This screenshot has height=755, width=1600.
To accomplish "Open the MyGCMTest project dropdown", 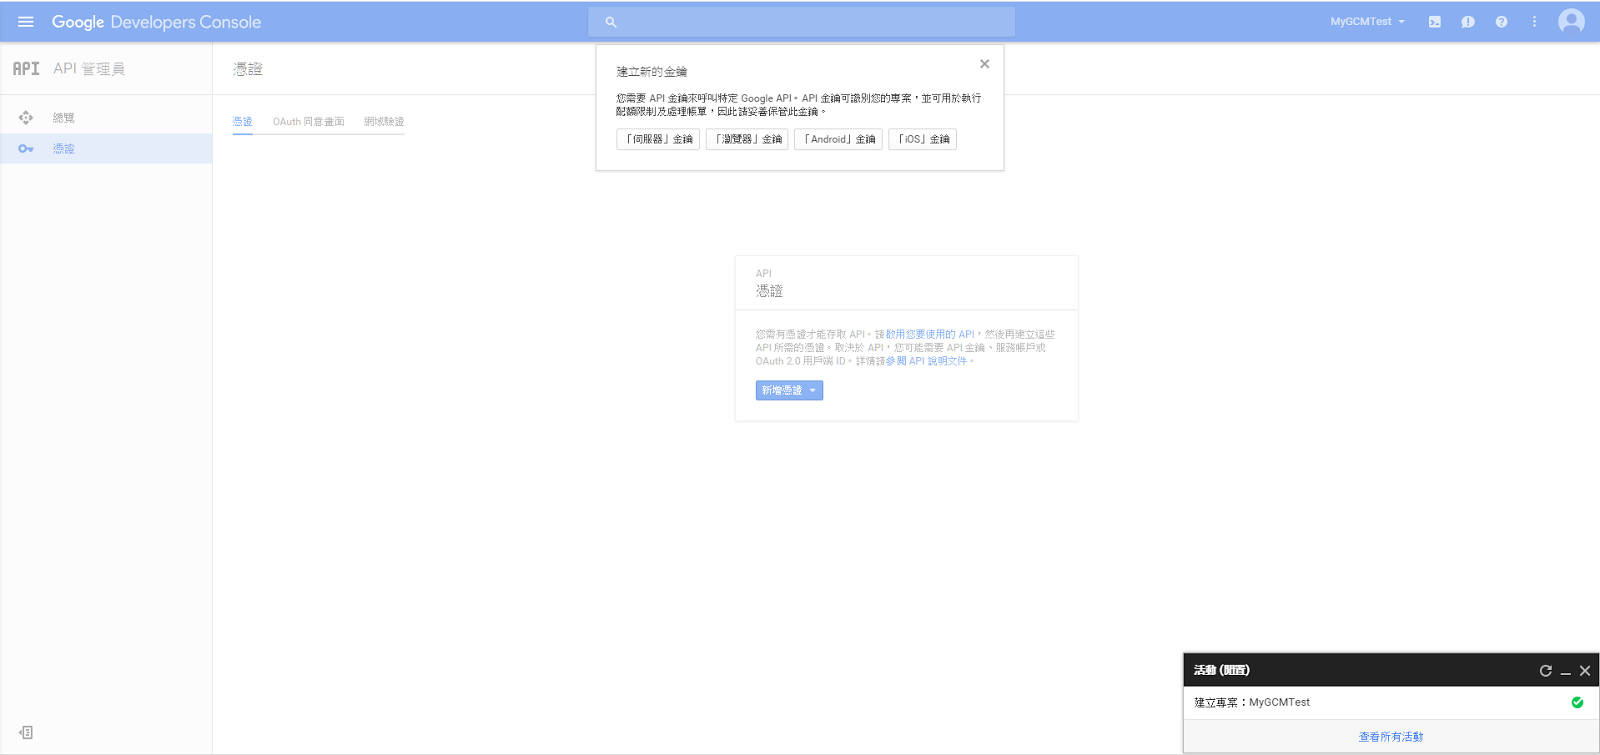I will point(1367,22).
